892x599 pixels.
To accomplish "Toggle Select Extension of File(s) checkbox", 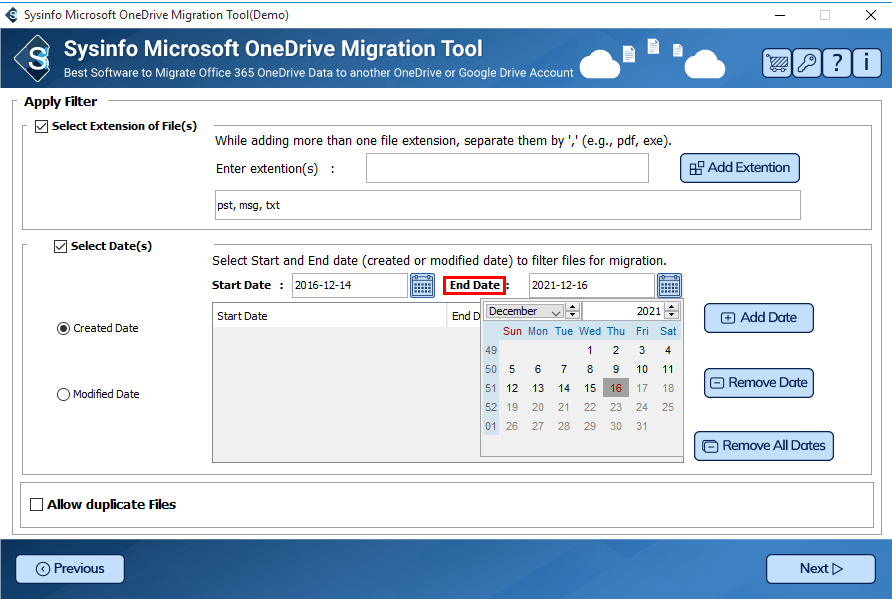I will click(x=41, y=126).
